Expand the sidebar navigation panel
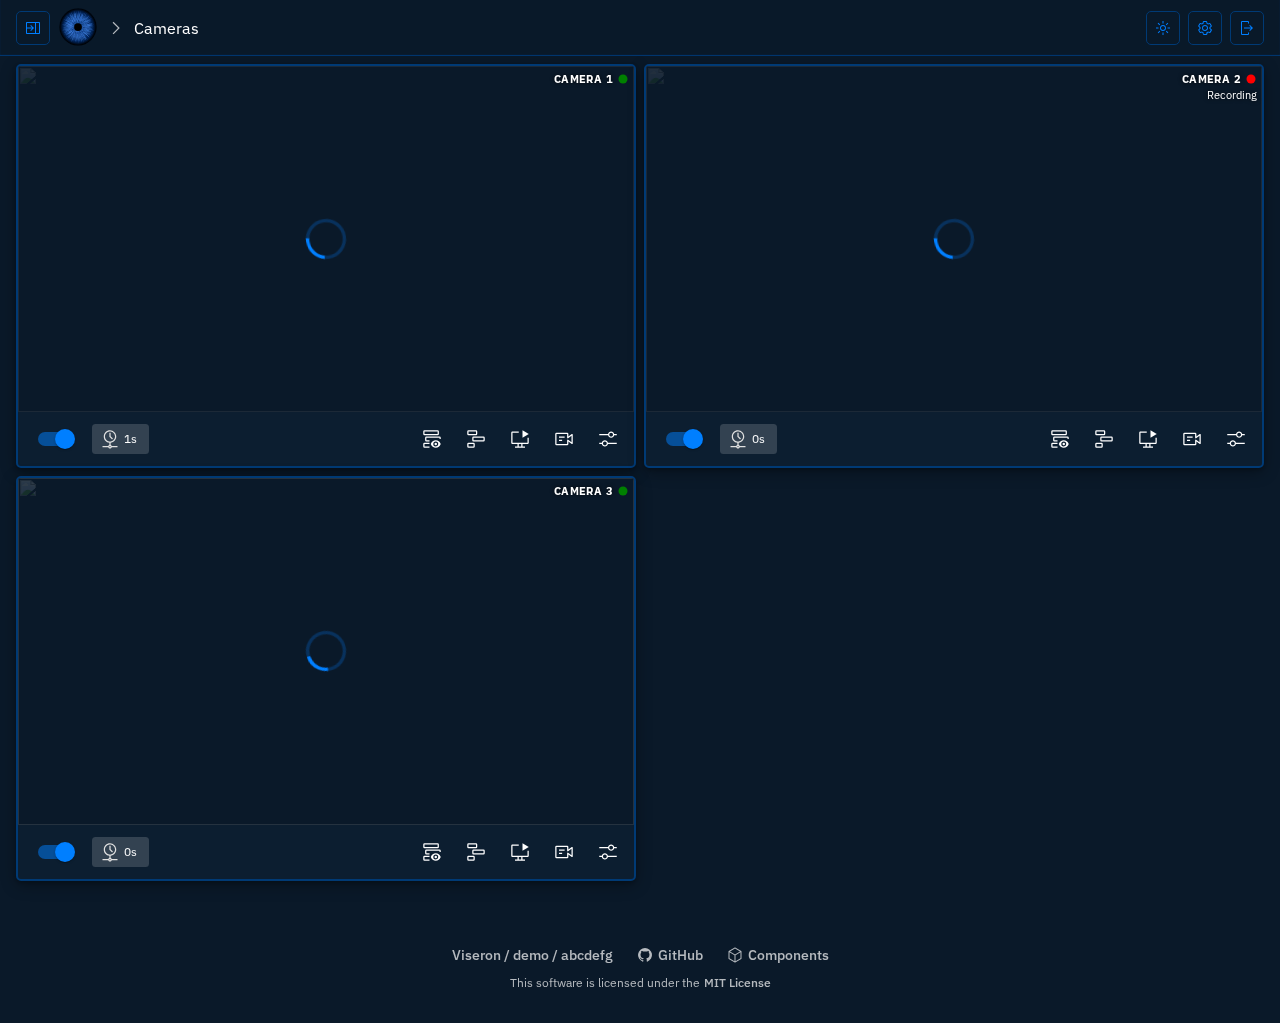The width and height of the screenshot is (1280, 1023). point(33,28)
